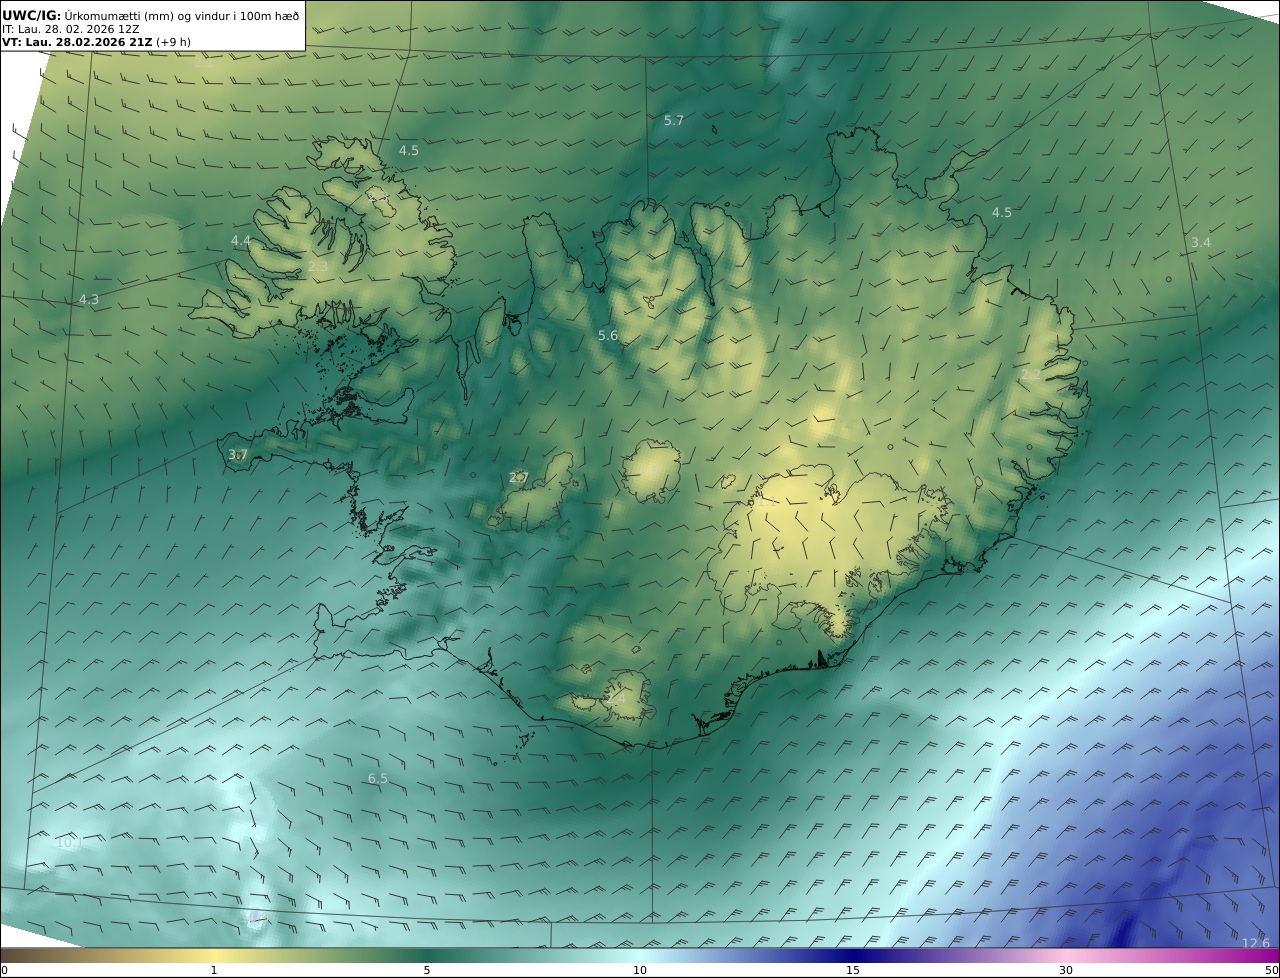Click the 3.7 value at the Snæfellsnes tip
The height and width of the screenshot is (978, 1280).
237,454
